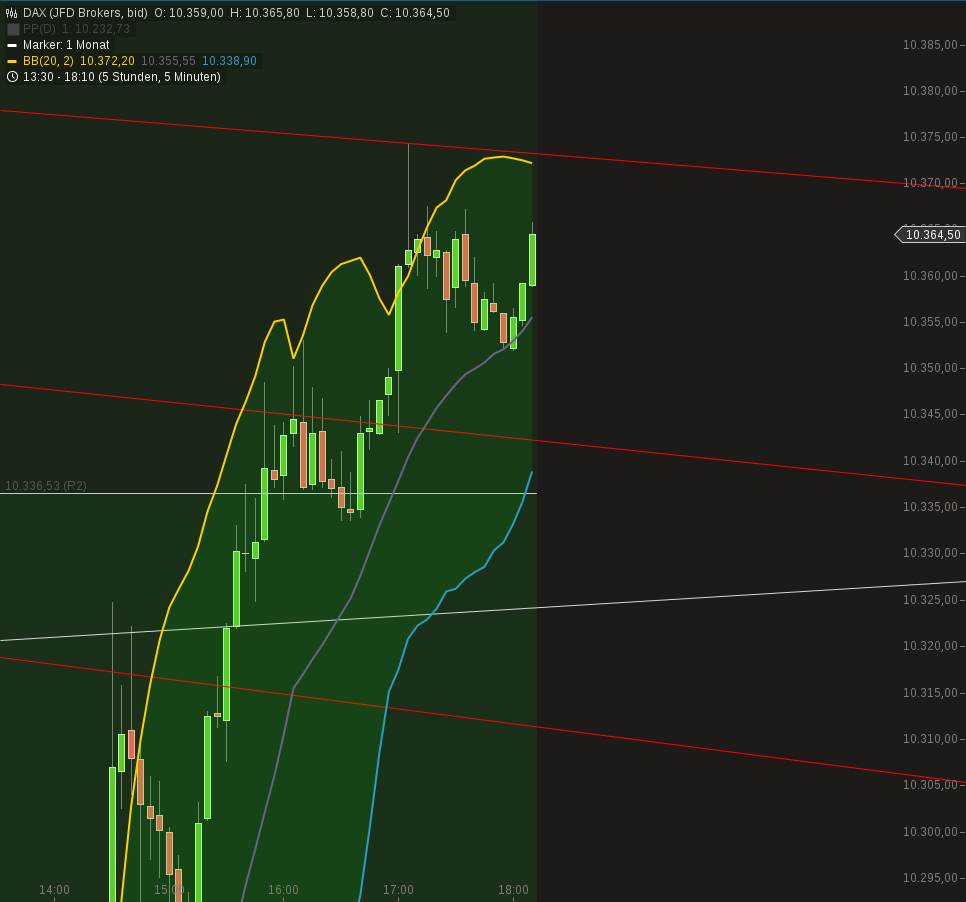This screenshot has height=902, width=966.
Task: Click the candlestick chart type icon
Action: pyautogui.click(x=12, y=13)
